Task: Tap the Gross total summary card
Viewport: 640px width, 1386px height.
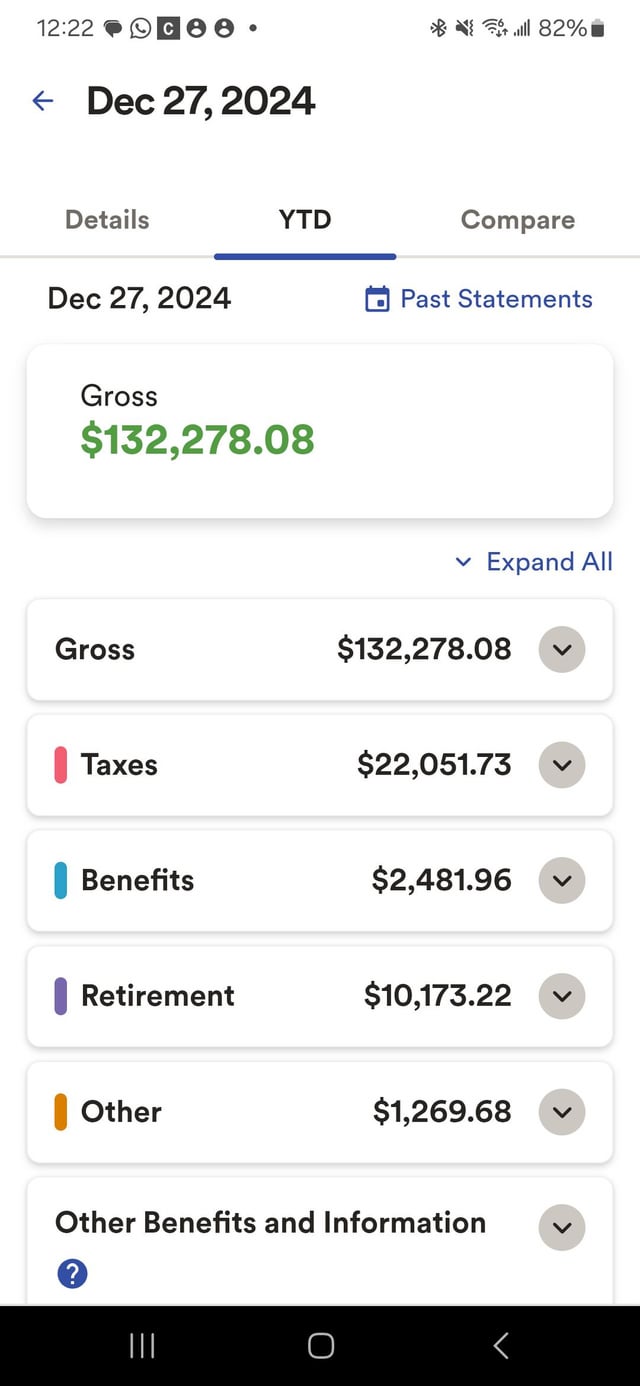Action: click(x=320, y=431)
